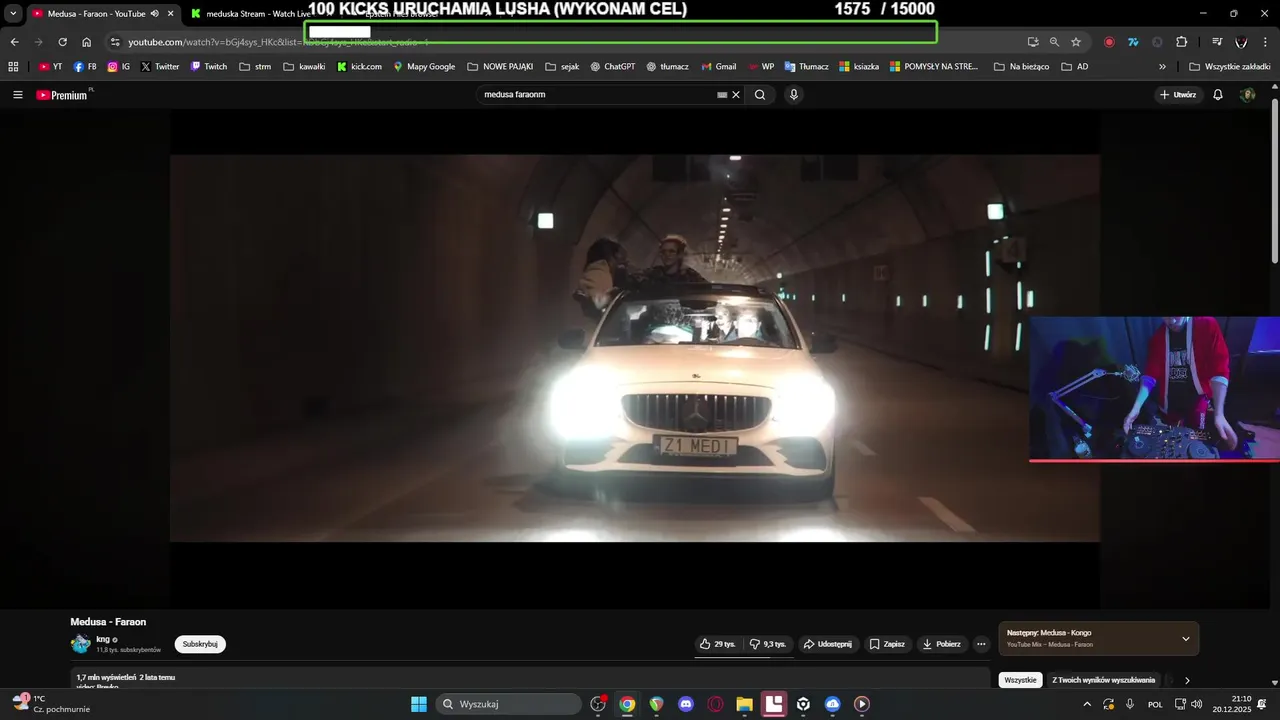Open the NOWE PAJĄKI bookmark folder

(x=500, y=67)
